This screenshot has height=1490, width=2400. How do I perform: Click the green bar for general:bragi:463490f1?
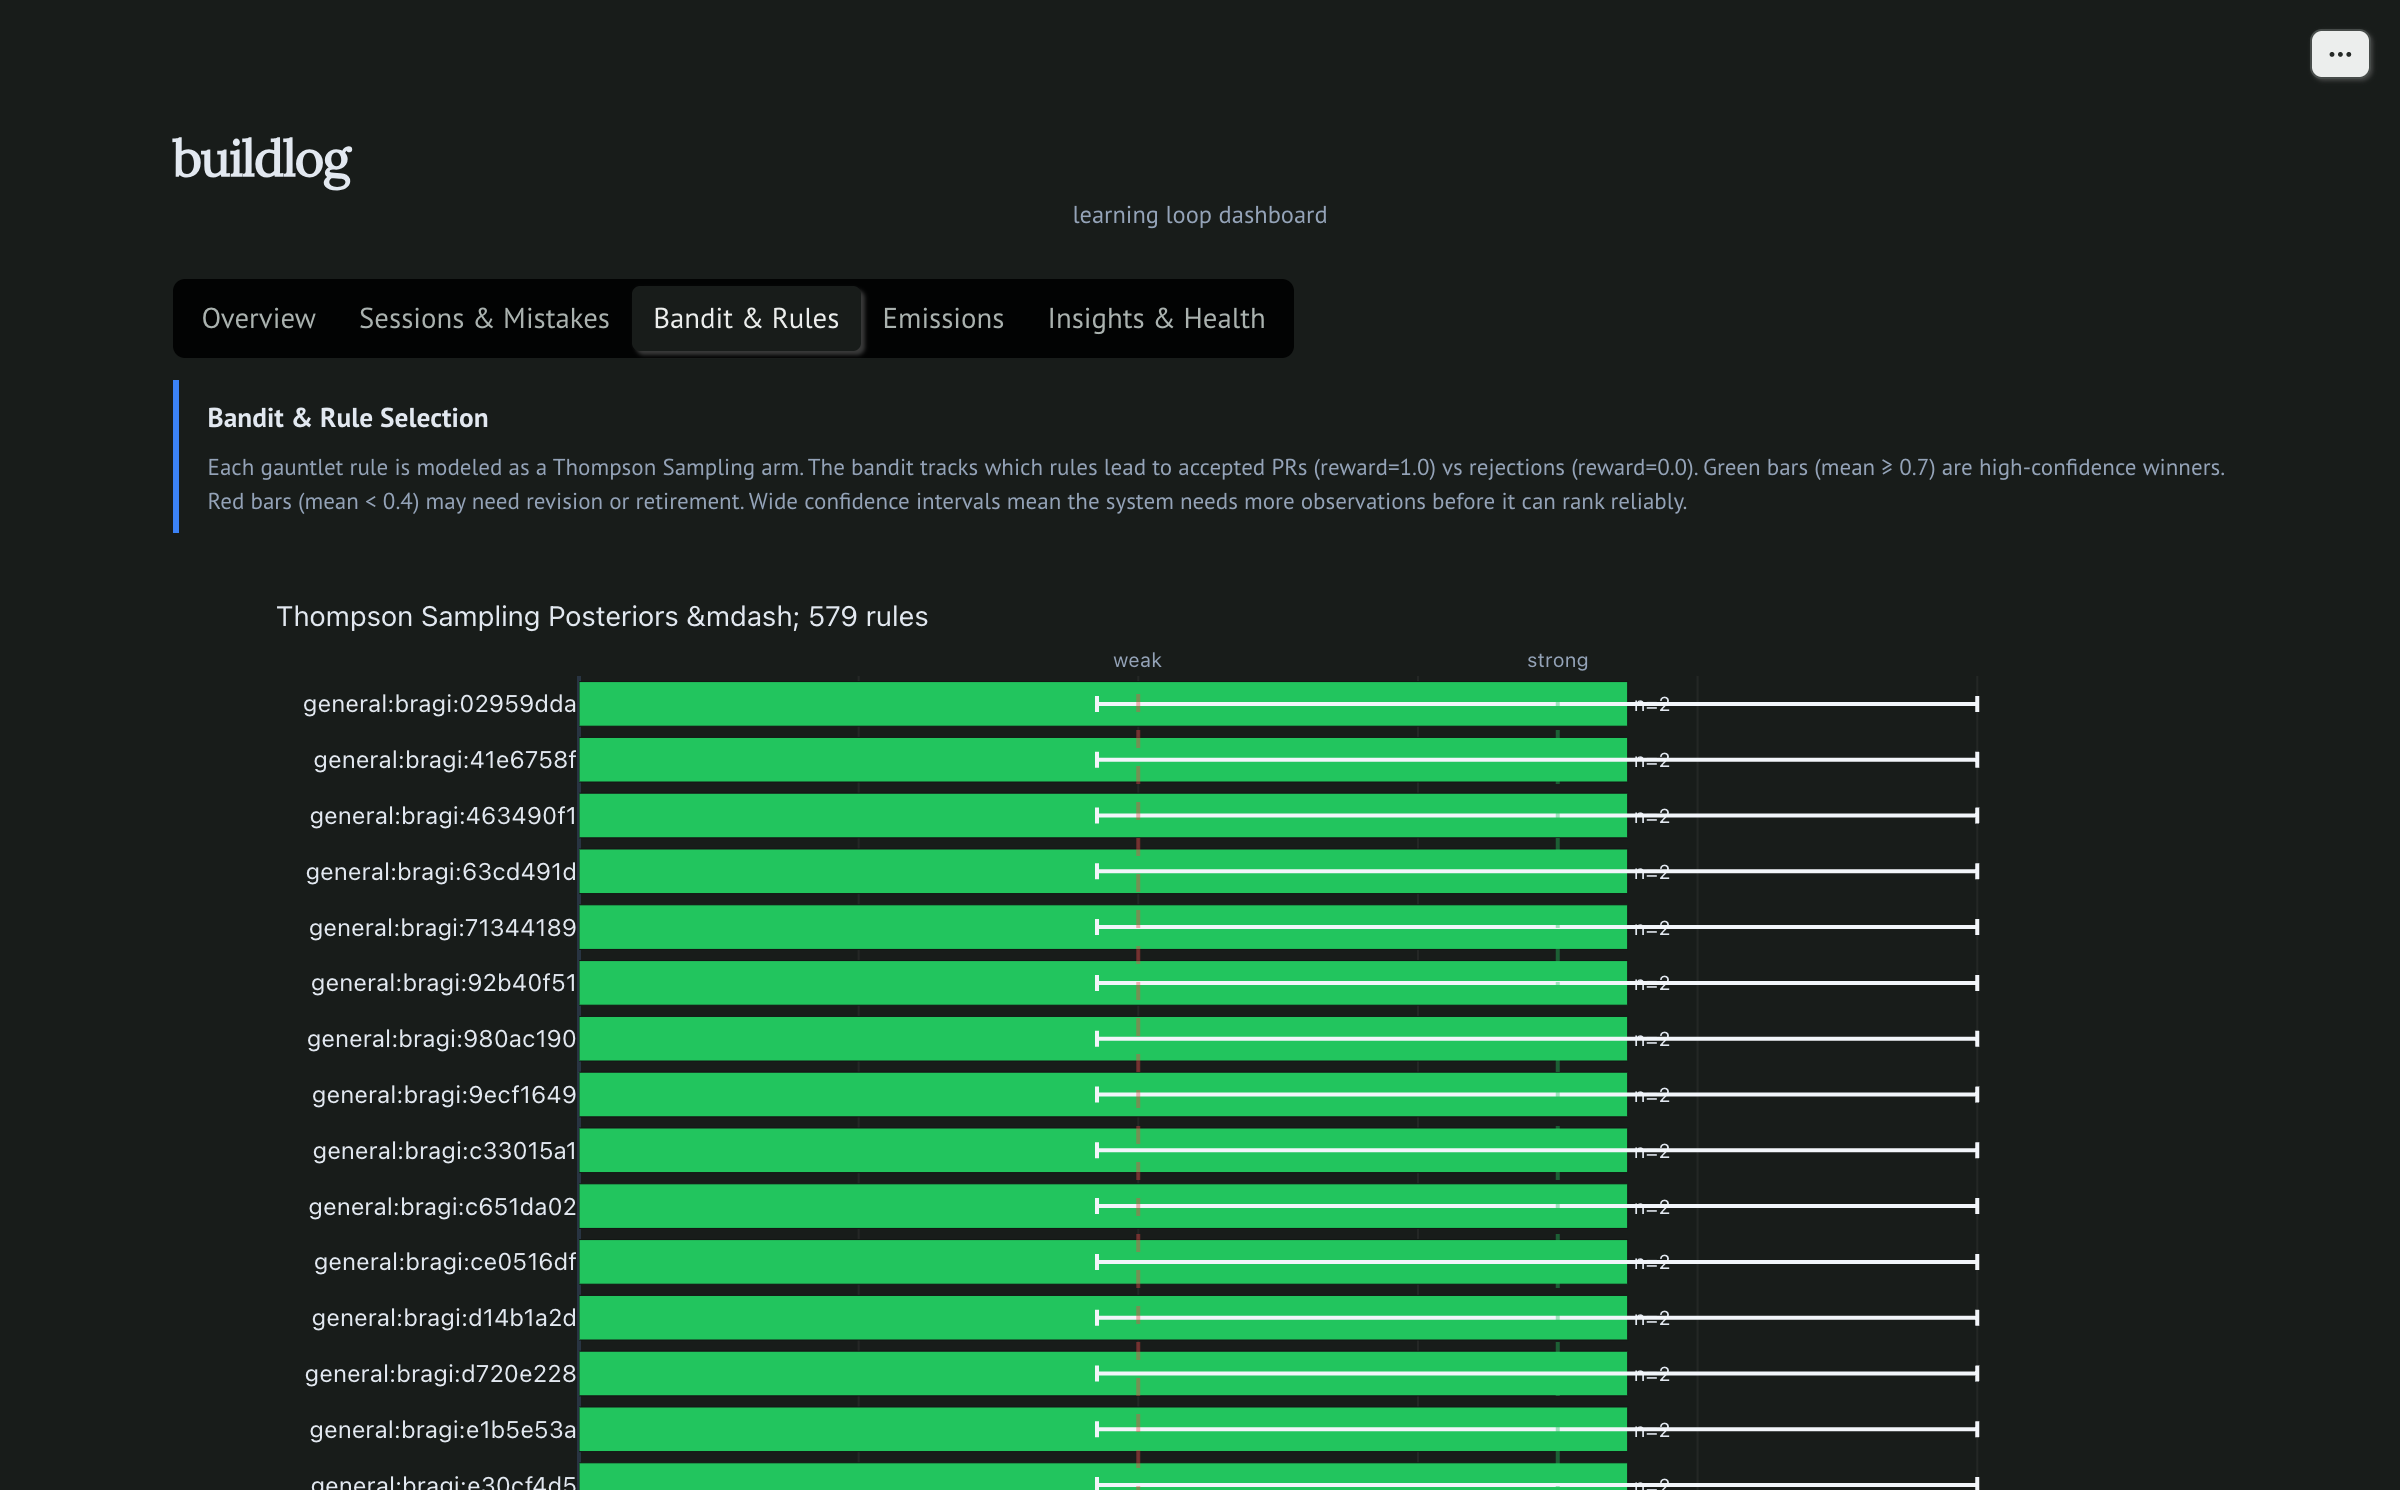click(840, 816)
